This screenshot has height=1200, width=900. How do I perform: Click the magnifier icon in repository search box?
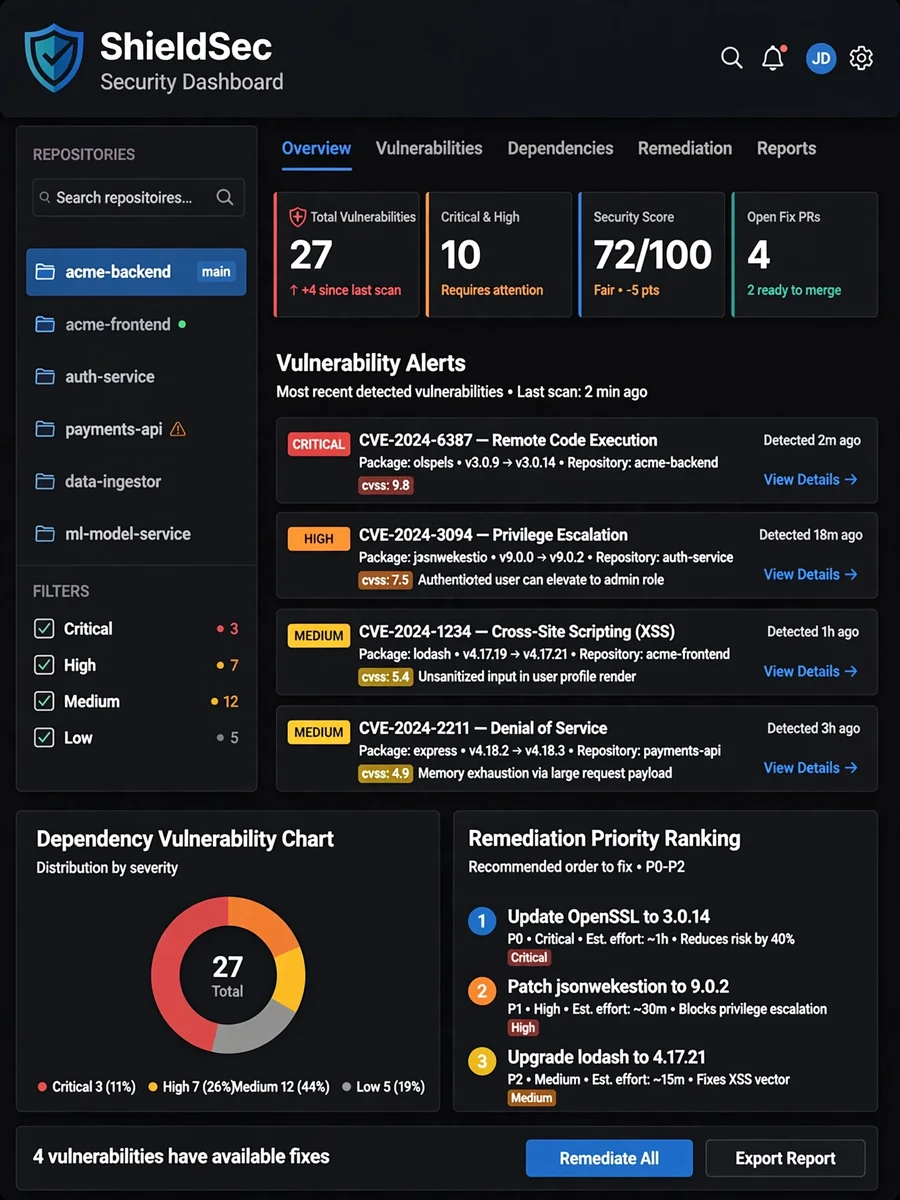225,197
